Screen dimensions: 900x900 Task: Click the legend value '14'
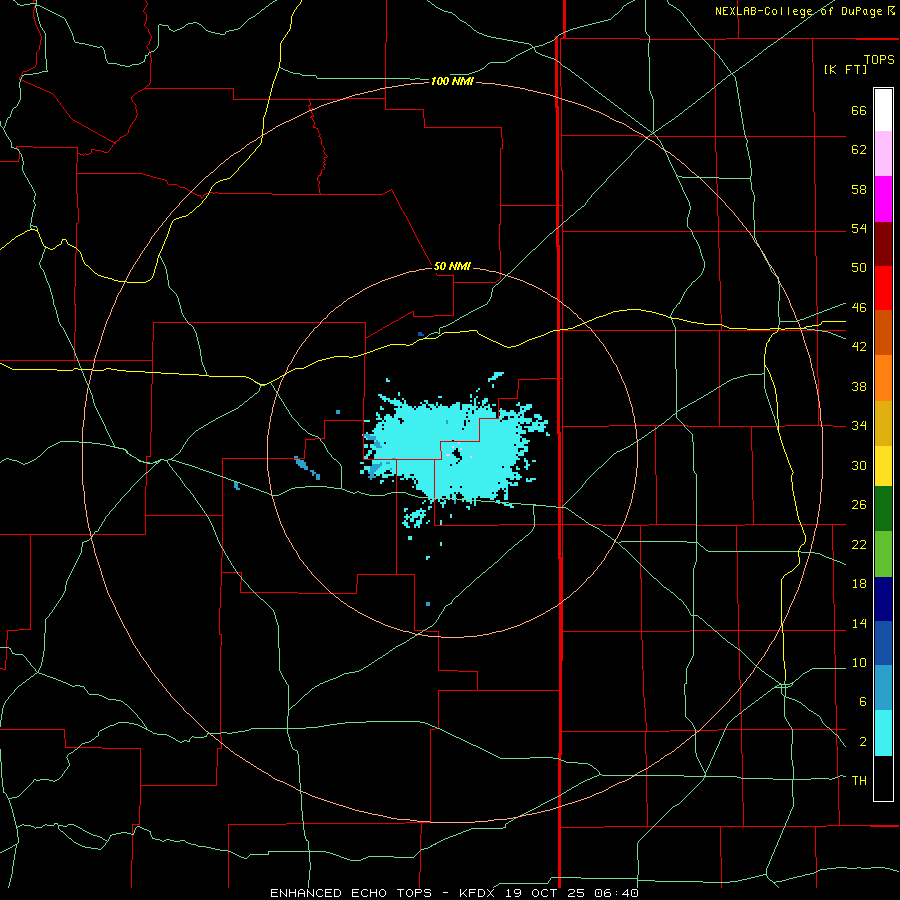(x=859, y=623)
